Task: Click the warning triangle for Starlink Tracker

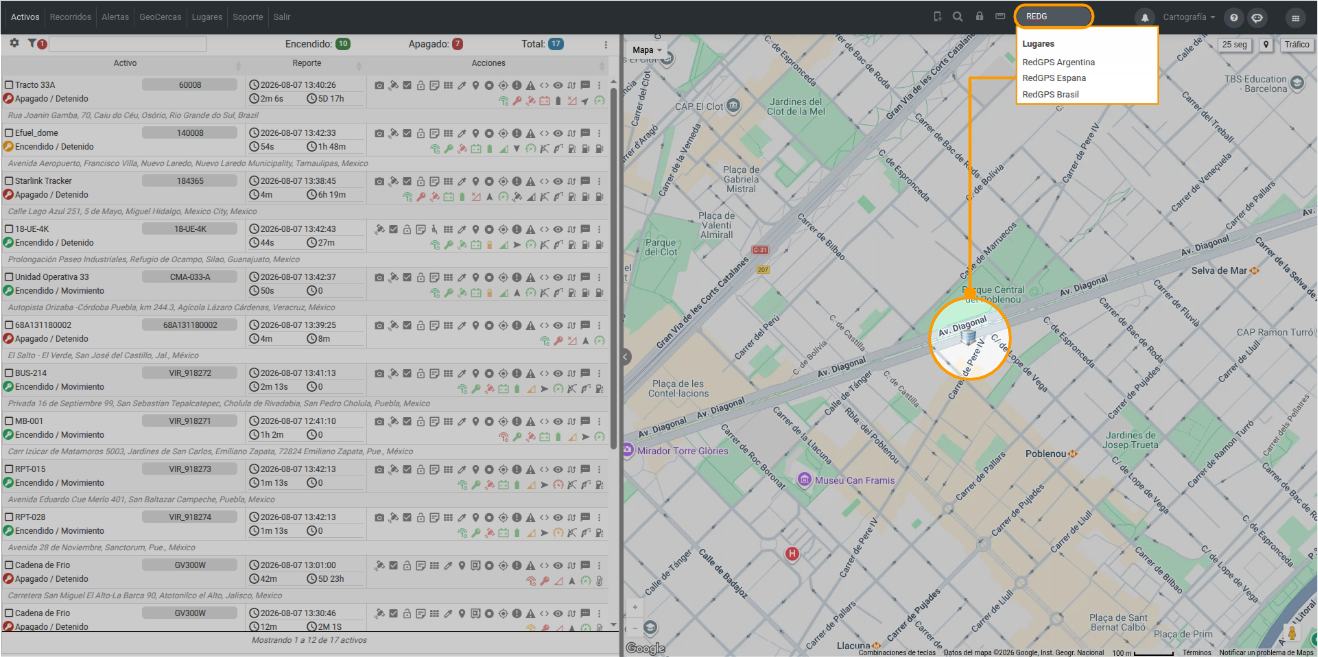Action: tap(530, 181)
